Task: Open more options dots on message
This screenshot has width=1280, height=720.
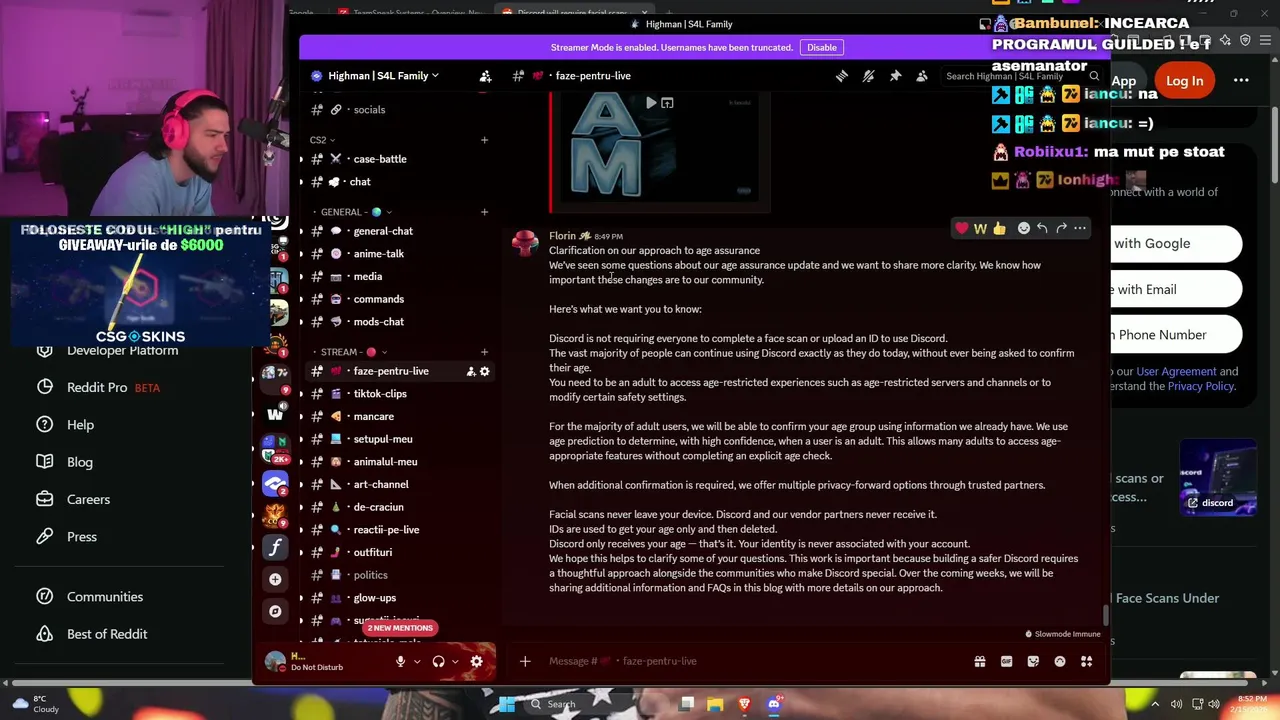Action: (x=1080, y=228)
